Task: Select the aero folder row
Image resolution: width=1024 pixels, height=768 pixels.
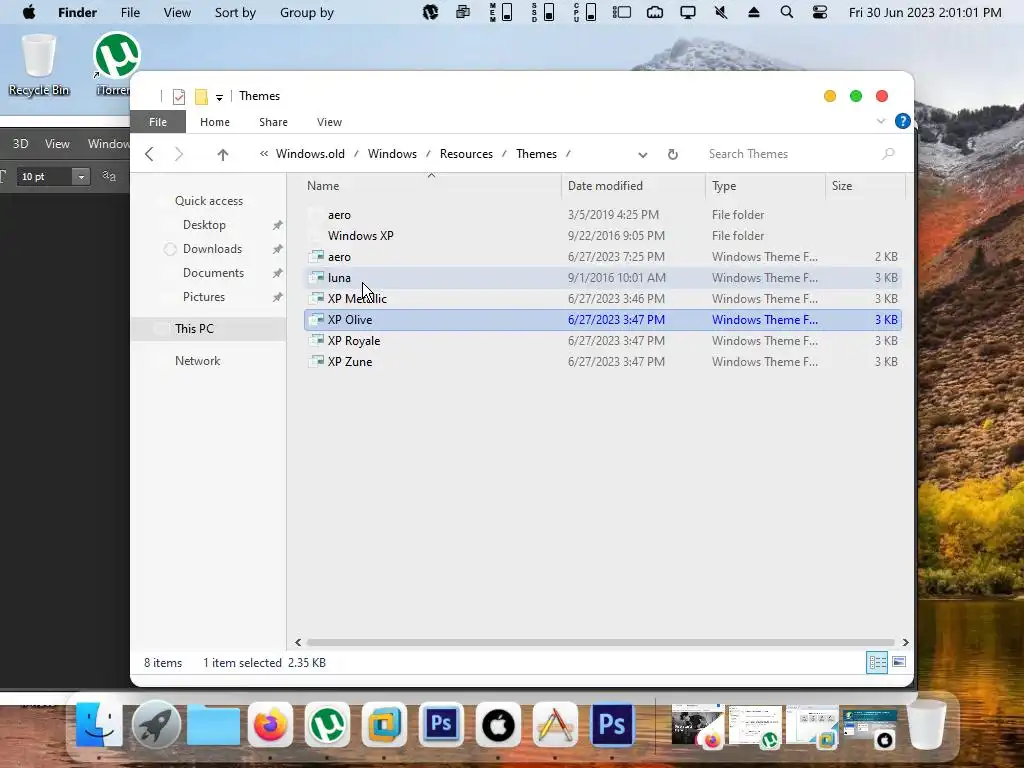Action: [x=602, y=215]
